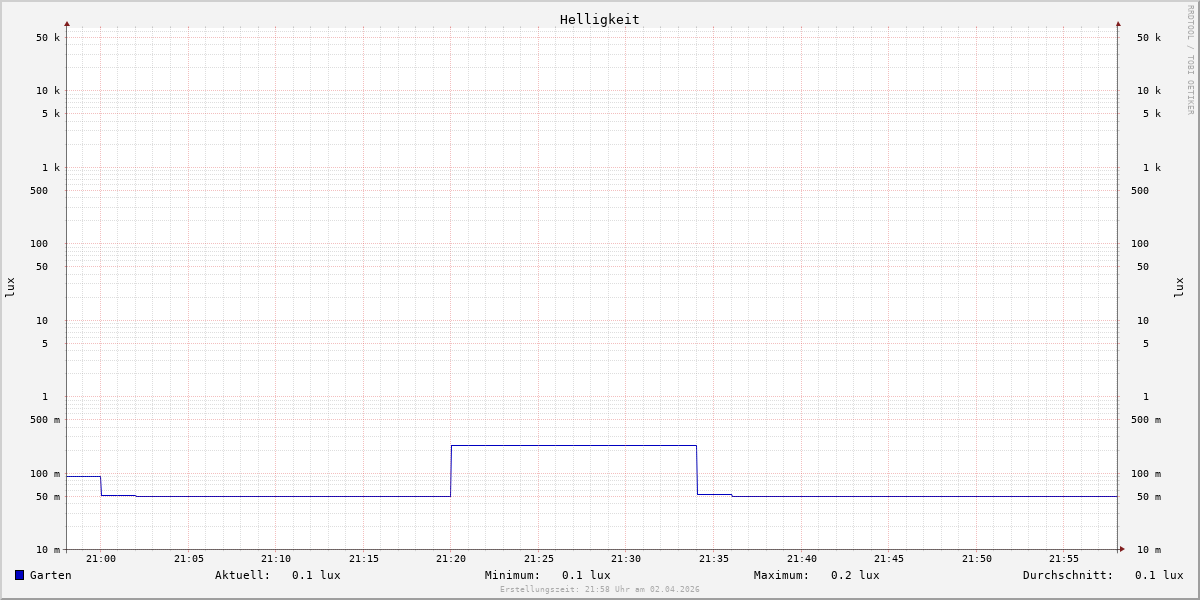Click the right axis 50 m label
This screenshot has width=1200, height=600.
coord(1149,497)
